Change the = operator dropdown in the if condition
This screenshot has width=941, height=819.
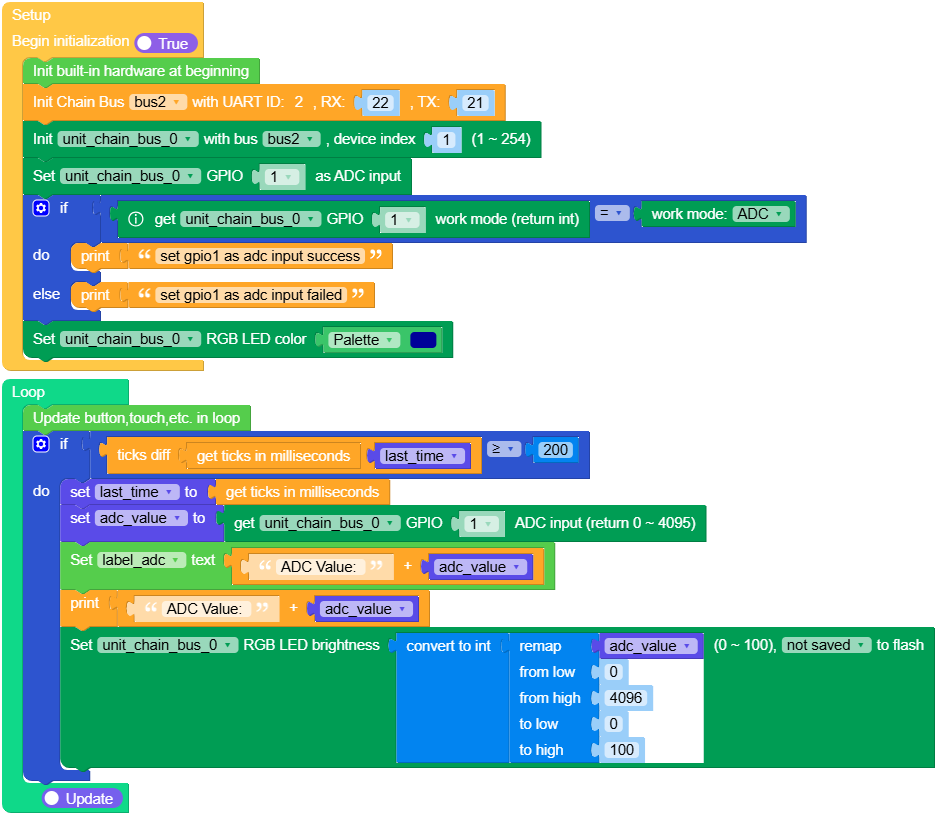coord(614,213)
